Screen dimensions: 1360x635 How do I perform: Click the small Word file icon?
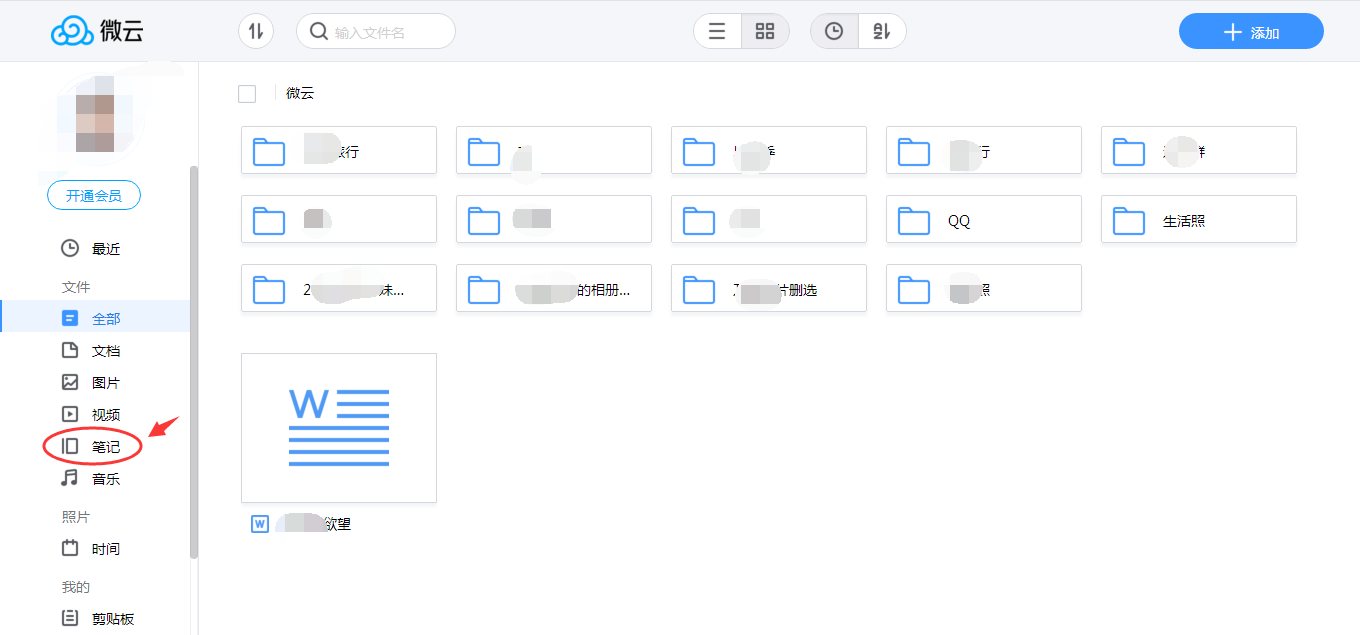(260, 523)
